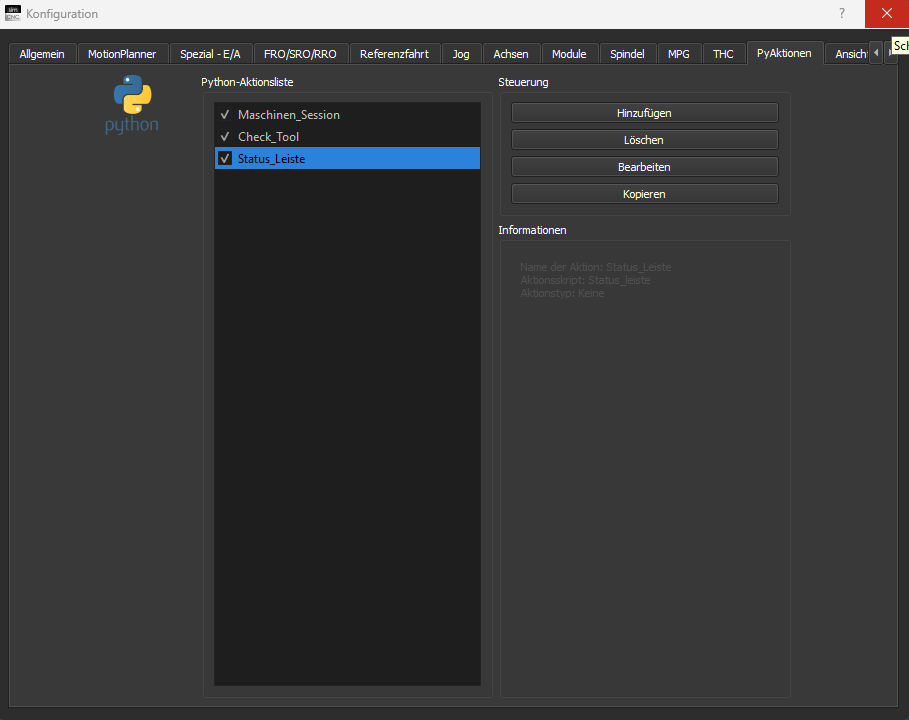909x720 pixels.
Task: Select Maschinen_Session in the action list
Action: pos(347,115)
